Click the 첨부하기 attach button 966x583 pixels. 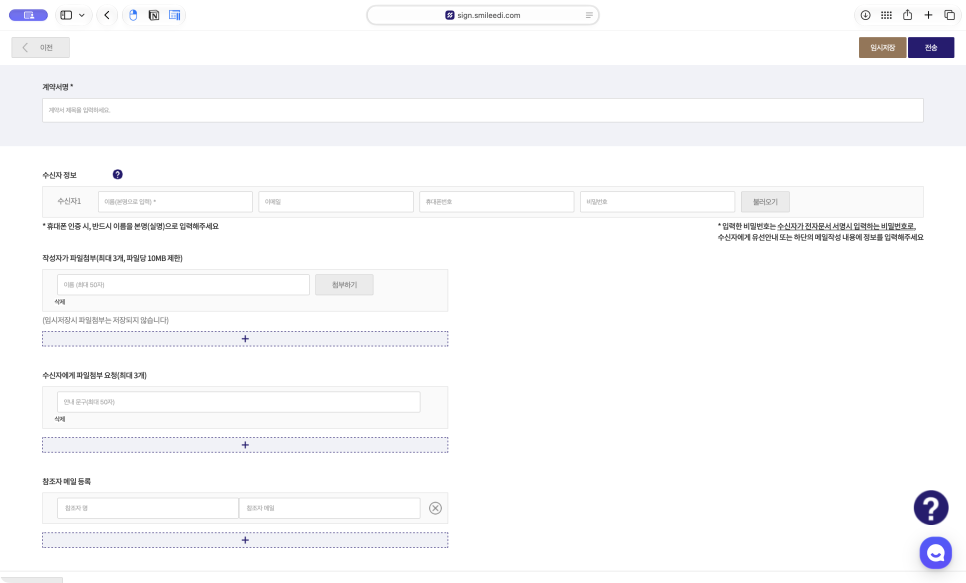[344, 285]
